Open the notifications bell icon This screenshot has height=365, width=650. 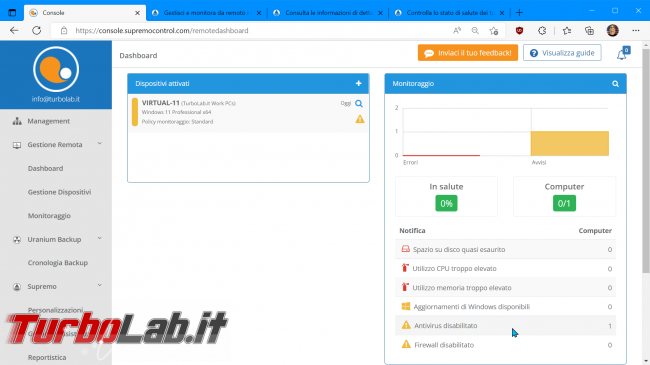click(622, 54)
